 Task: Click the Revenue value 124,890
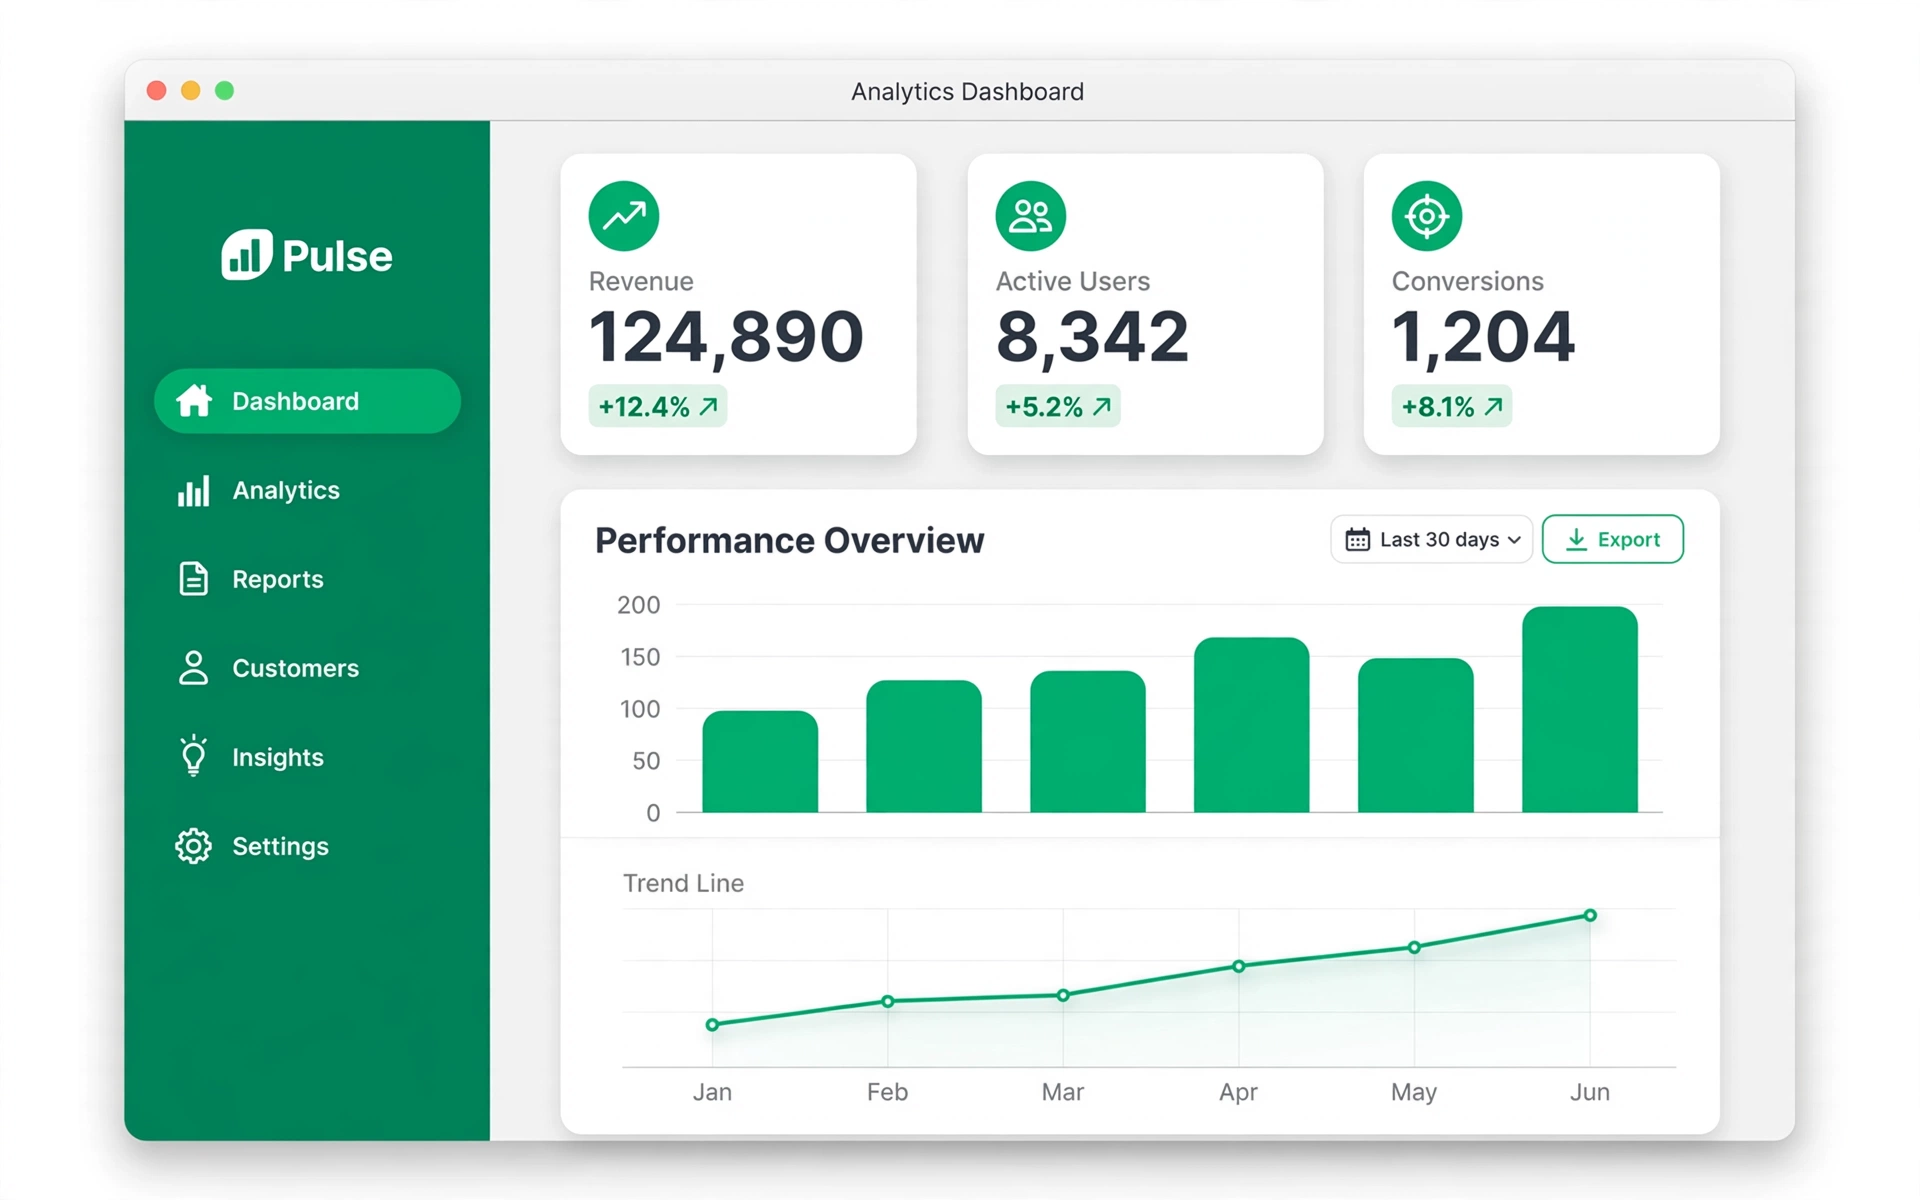[726, 337]
